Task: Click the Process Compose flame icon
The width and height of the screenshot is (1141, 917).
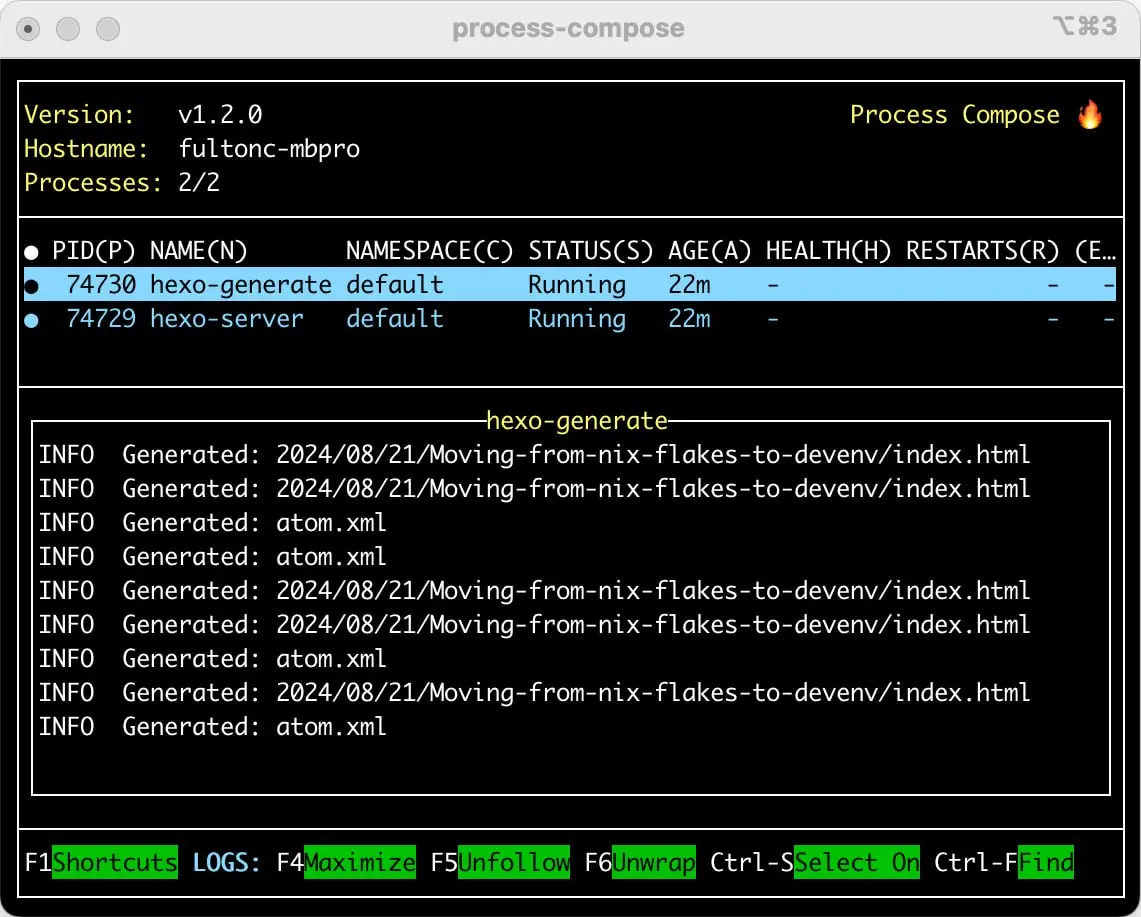Action: tap(1089, 114)
